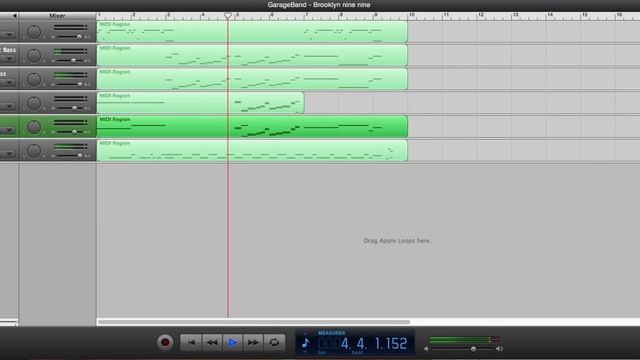The image size is (640, 360).
Task: Click the LCD position readout 4. 4. 1.152
Action: click(x=374, y=344)
